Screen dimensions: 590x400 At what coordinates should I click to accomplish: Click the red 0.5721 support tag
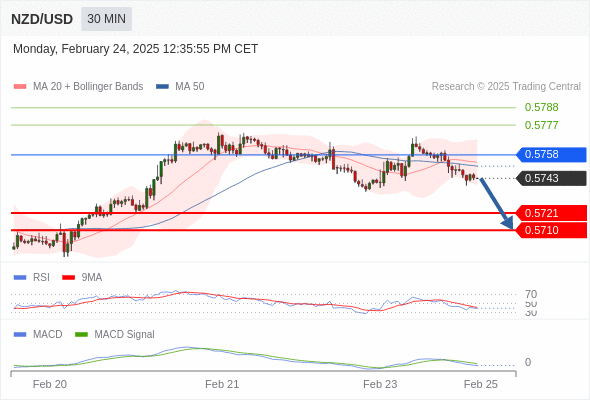tap(551, 213)
